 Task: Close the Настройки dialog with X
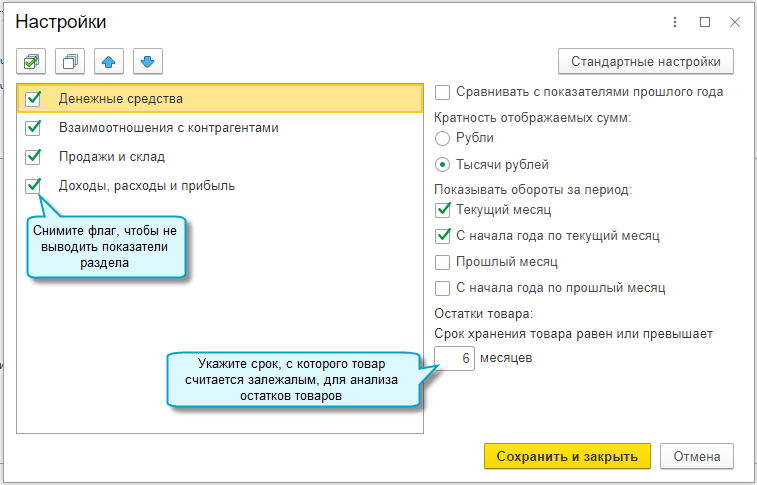pos(735,21)
